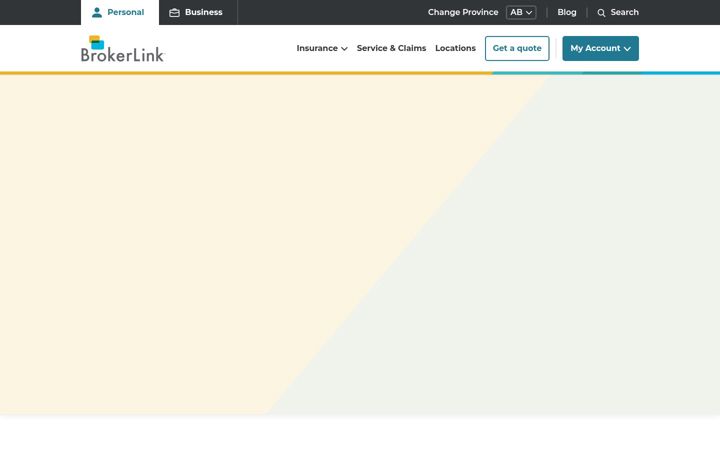
Task: Click the Get a quote button
Action: click(517, 48)
